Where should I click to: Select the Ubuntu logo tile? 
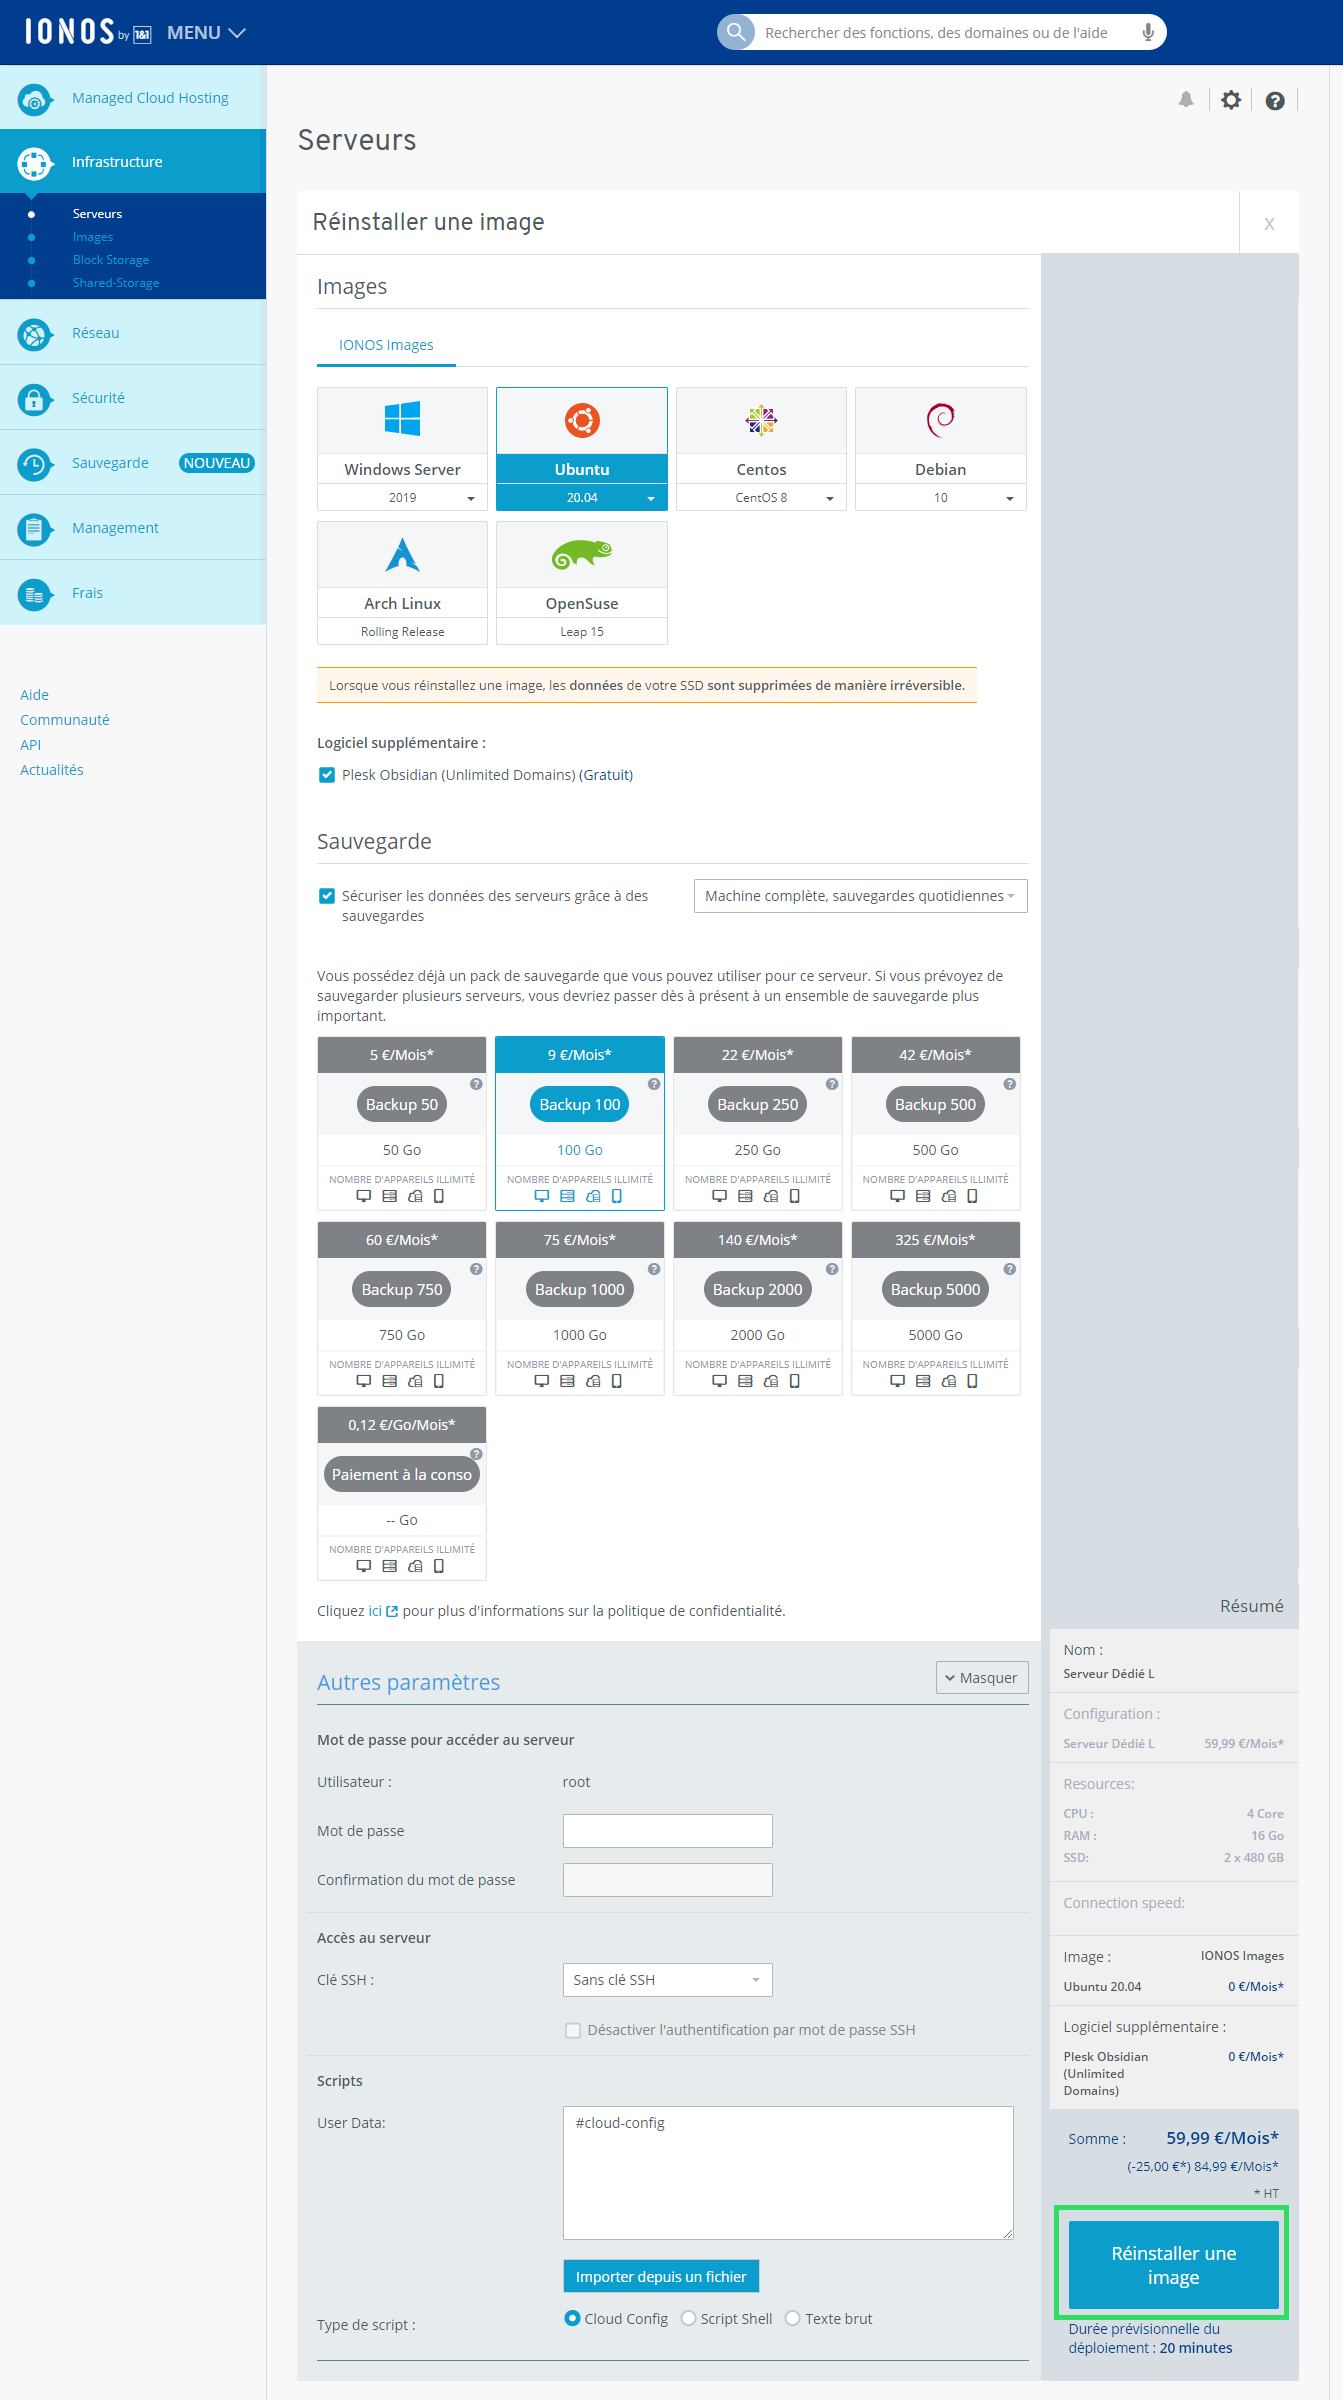[x=582, y=420]
